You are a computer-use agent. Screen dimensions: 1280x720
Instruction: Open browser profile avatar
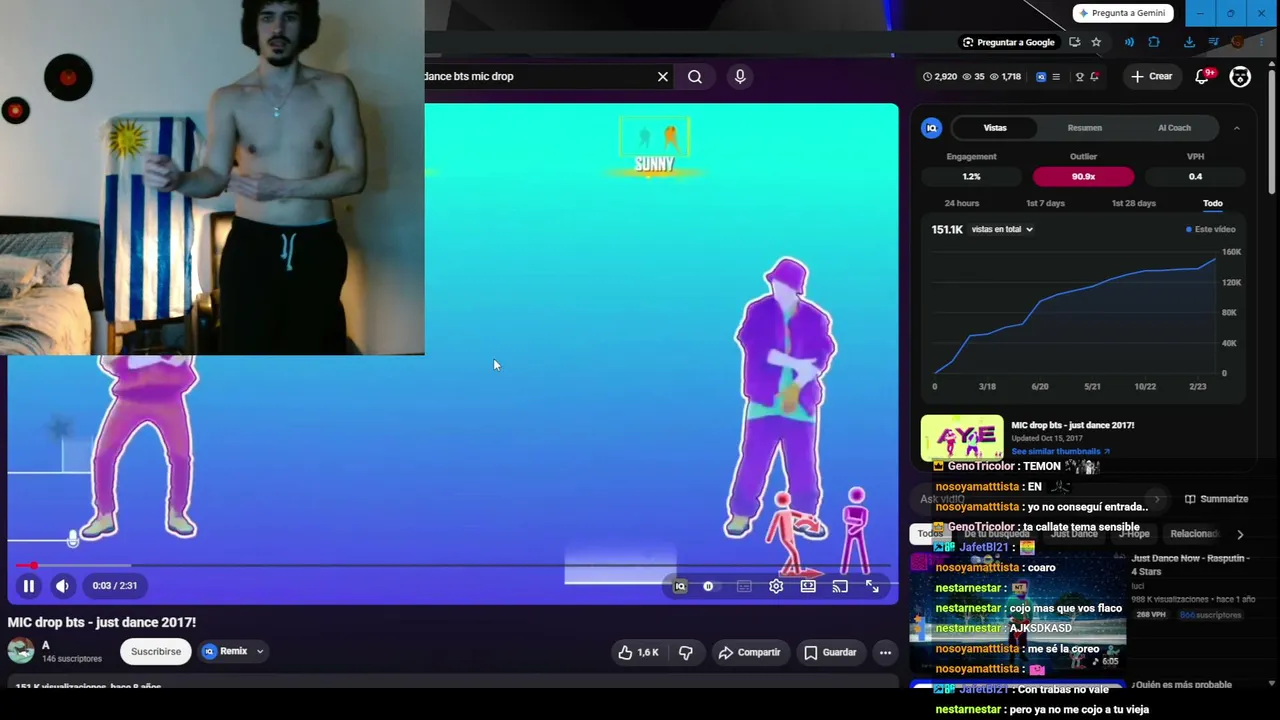point(1238,42)
